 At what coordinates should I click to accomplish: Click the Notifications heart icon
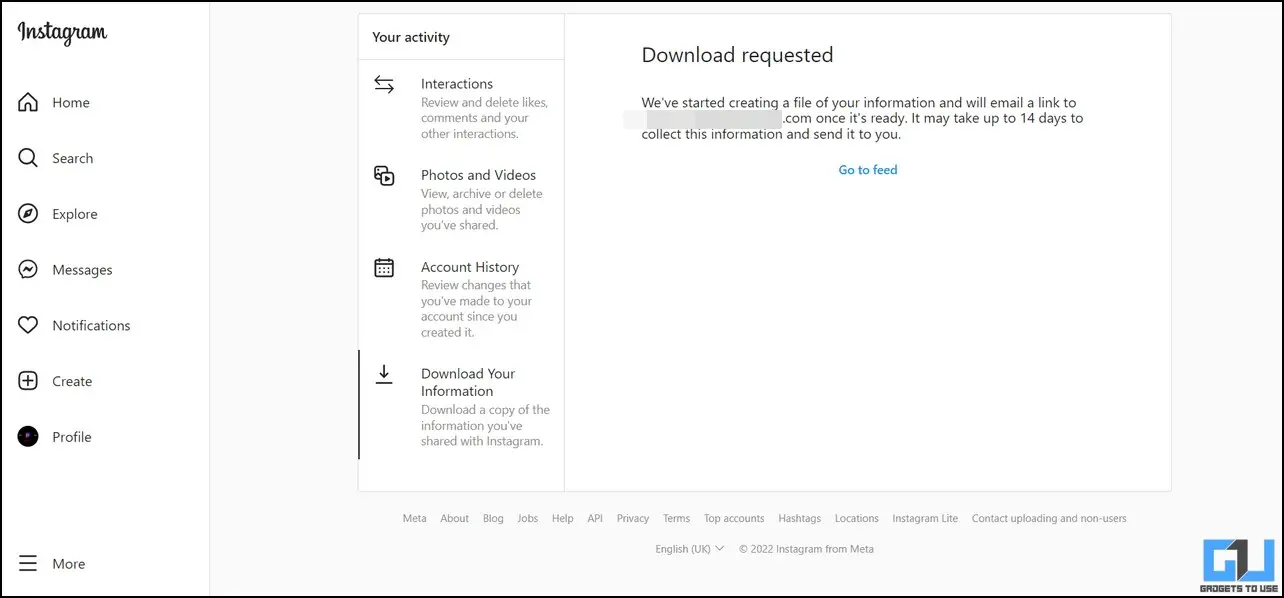[x=28, y=325]
